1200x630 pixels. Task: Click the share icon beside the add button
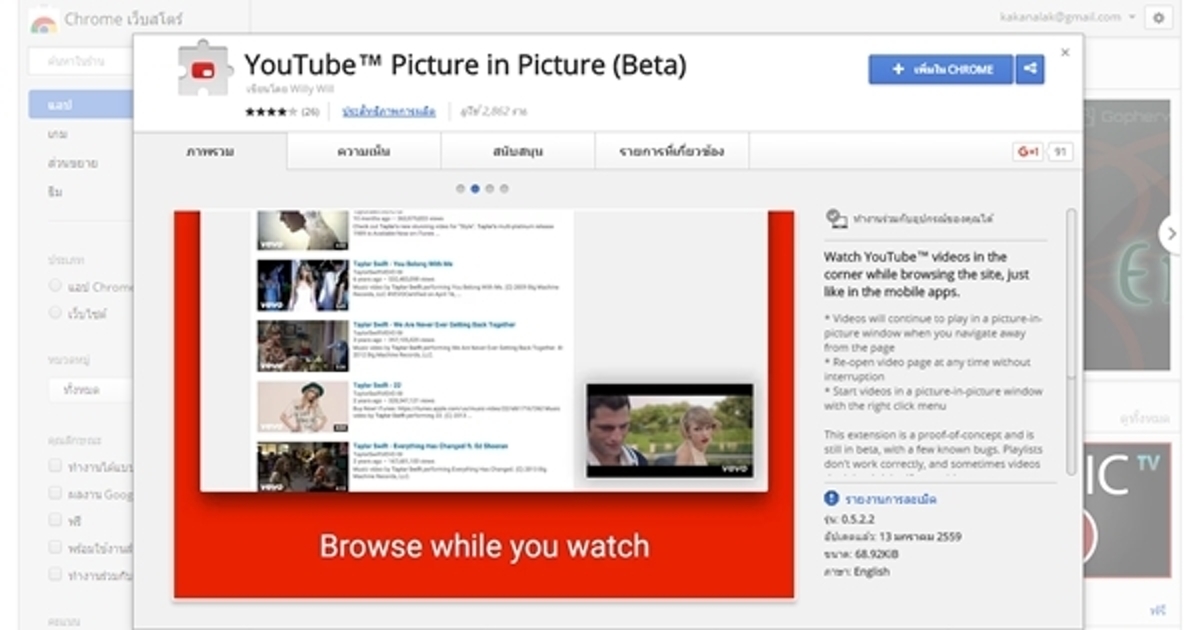[x=1029, y=69]
